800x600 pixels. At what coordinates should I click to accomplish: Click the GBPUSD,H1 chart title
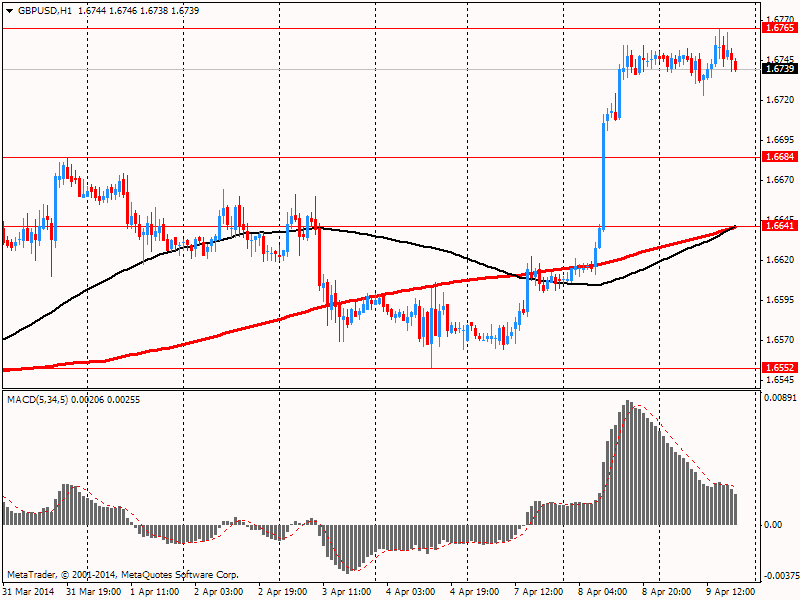(x=45, y=11)
